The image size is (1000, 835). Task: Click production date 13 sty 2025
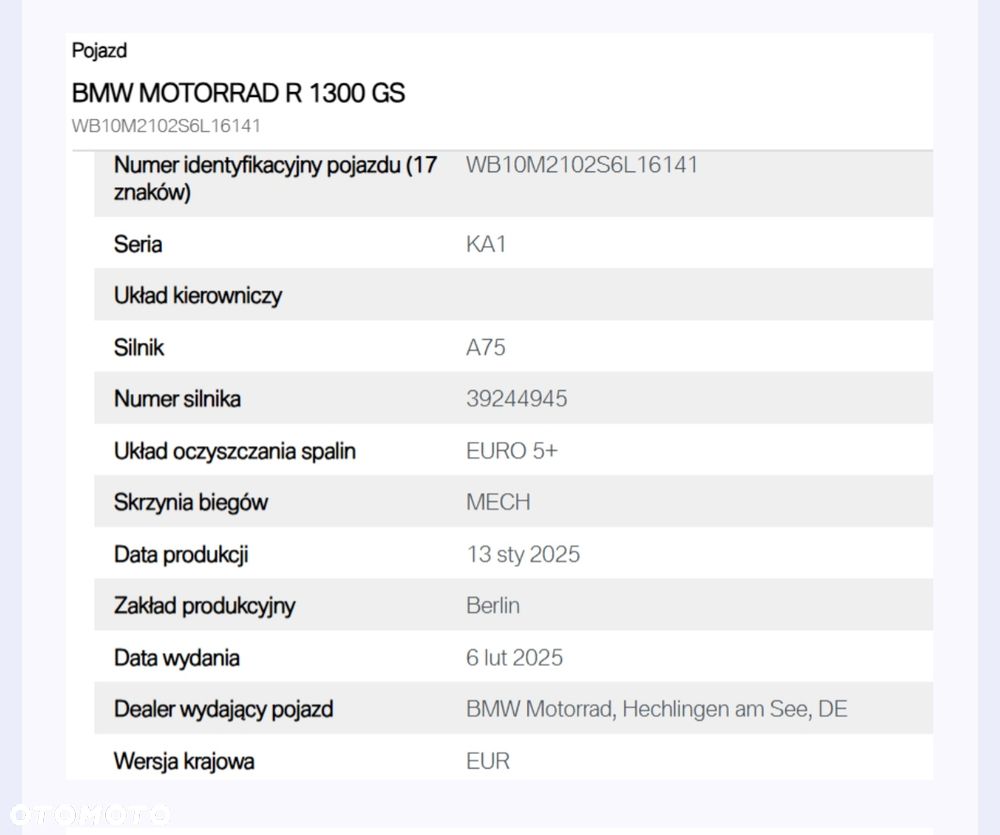(x=523, y=554)
